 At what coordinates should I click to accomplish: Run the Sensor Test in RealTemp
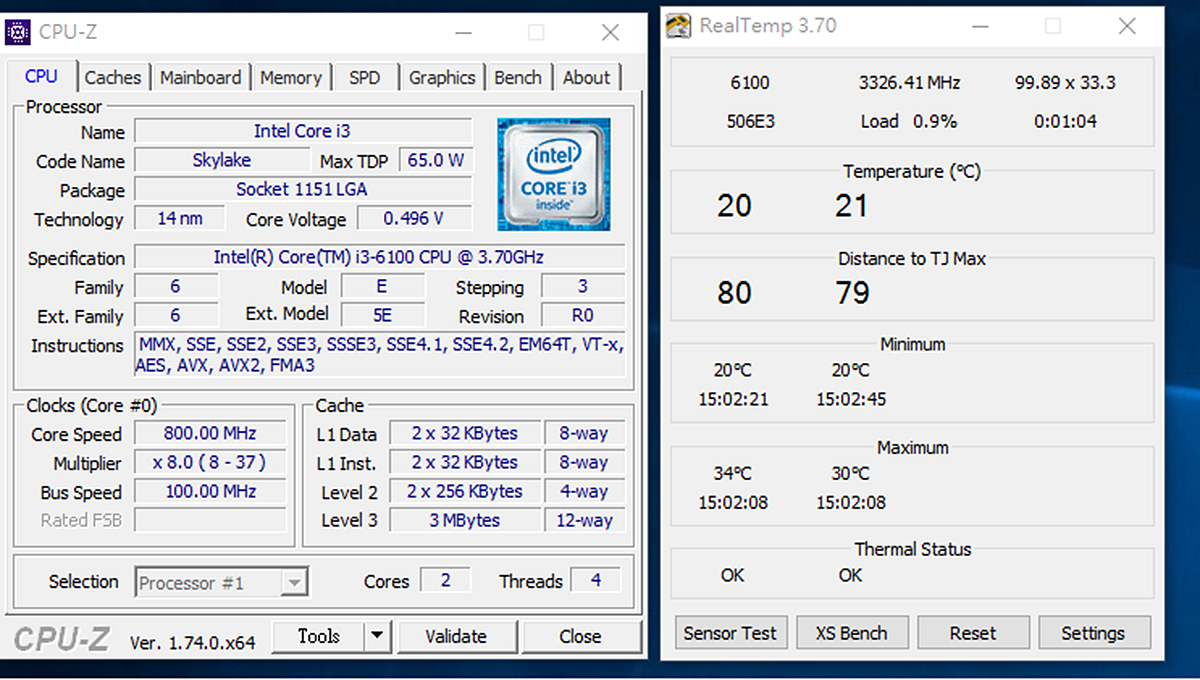tap(731, 633)
